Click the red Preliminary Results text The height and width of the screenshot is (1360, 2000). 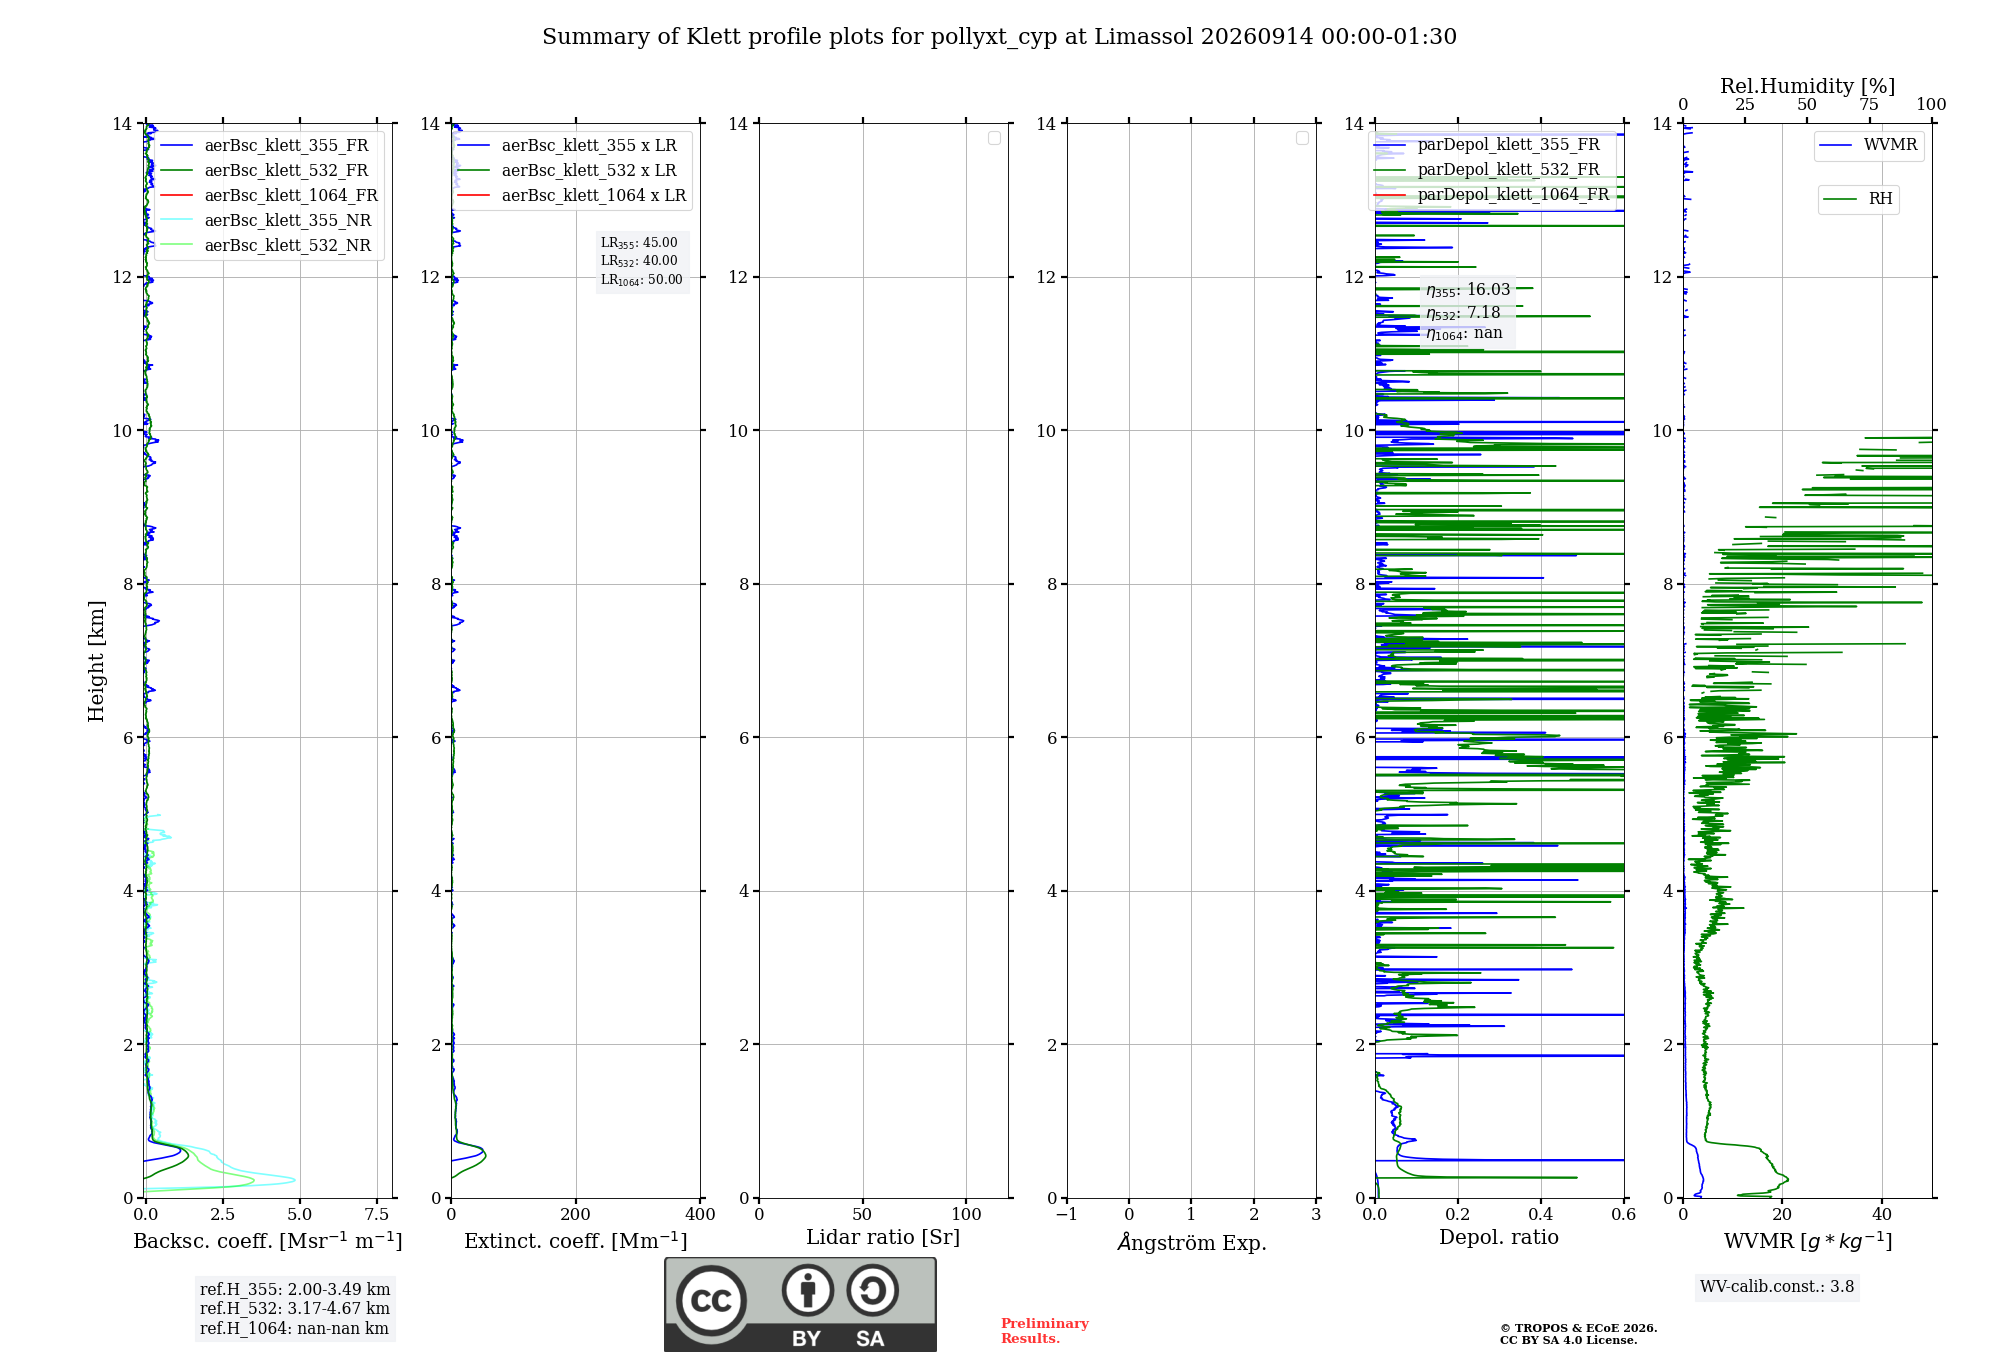pos(1045,1331)
